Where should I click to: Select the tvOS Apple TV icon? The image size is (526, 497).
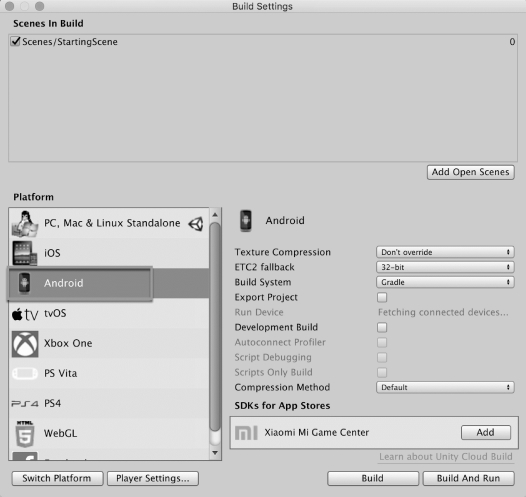(x=25, y=314)
